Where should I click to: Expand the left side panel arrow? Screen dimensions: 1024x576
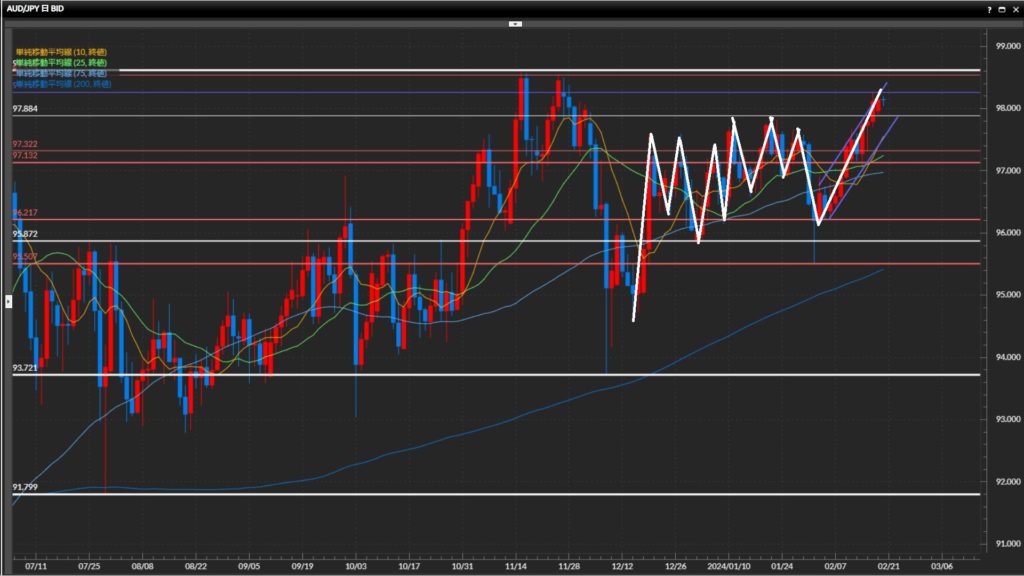click(8, 300)
